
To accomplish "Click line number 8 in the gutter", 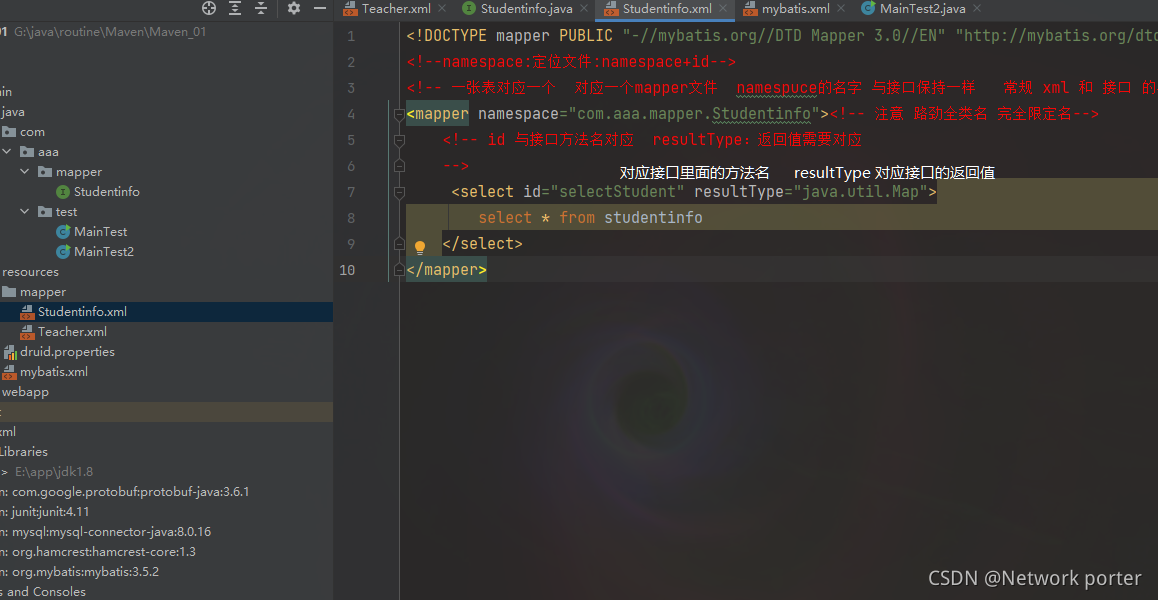I will (x=350, y=217).
